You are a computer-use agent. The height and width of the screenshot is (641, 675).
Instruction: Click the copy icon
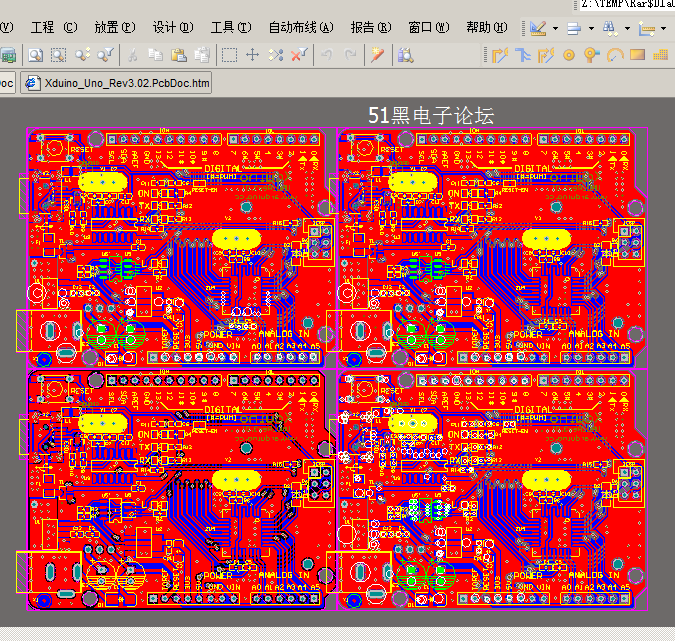[x=155, y=55]
